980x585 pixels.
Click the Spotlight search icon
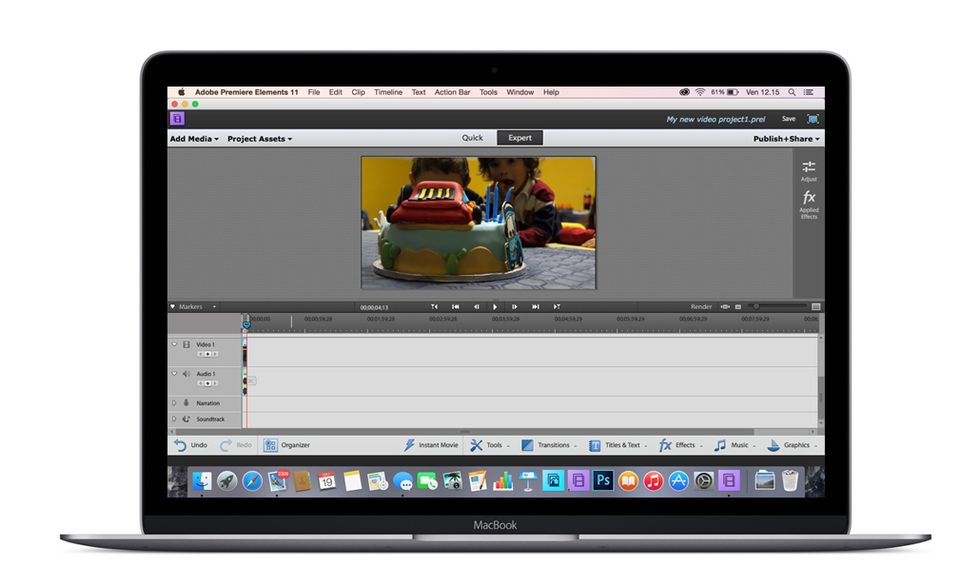[792, 92]
